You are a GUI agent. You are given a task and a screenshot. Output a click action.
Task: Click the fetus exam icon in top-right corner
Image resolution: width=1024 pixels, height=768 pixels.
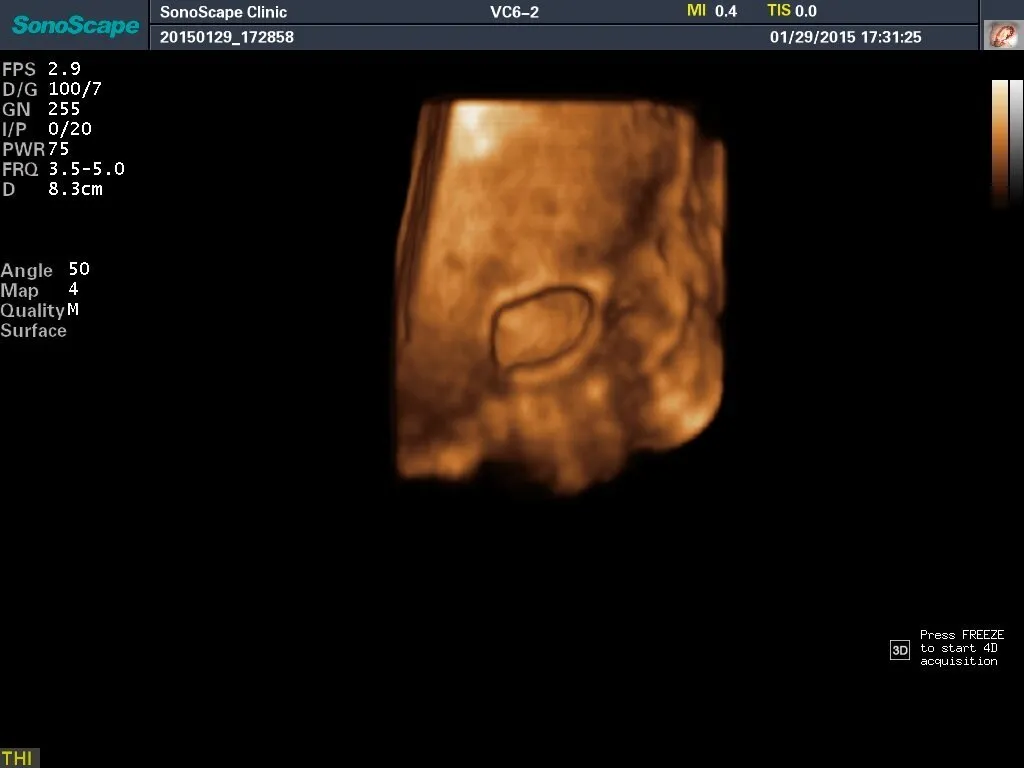coord(1000,36)
